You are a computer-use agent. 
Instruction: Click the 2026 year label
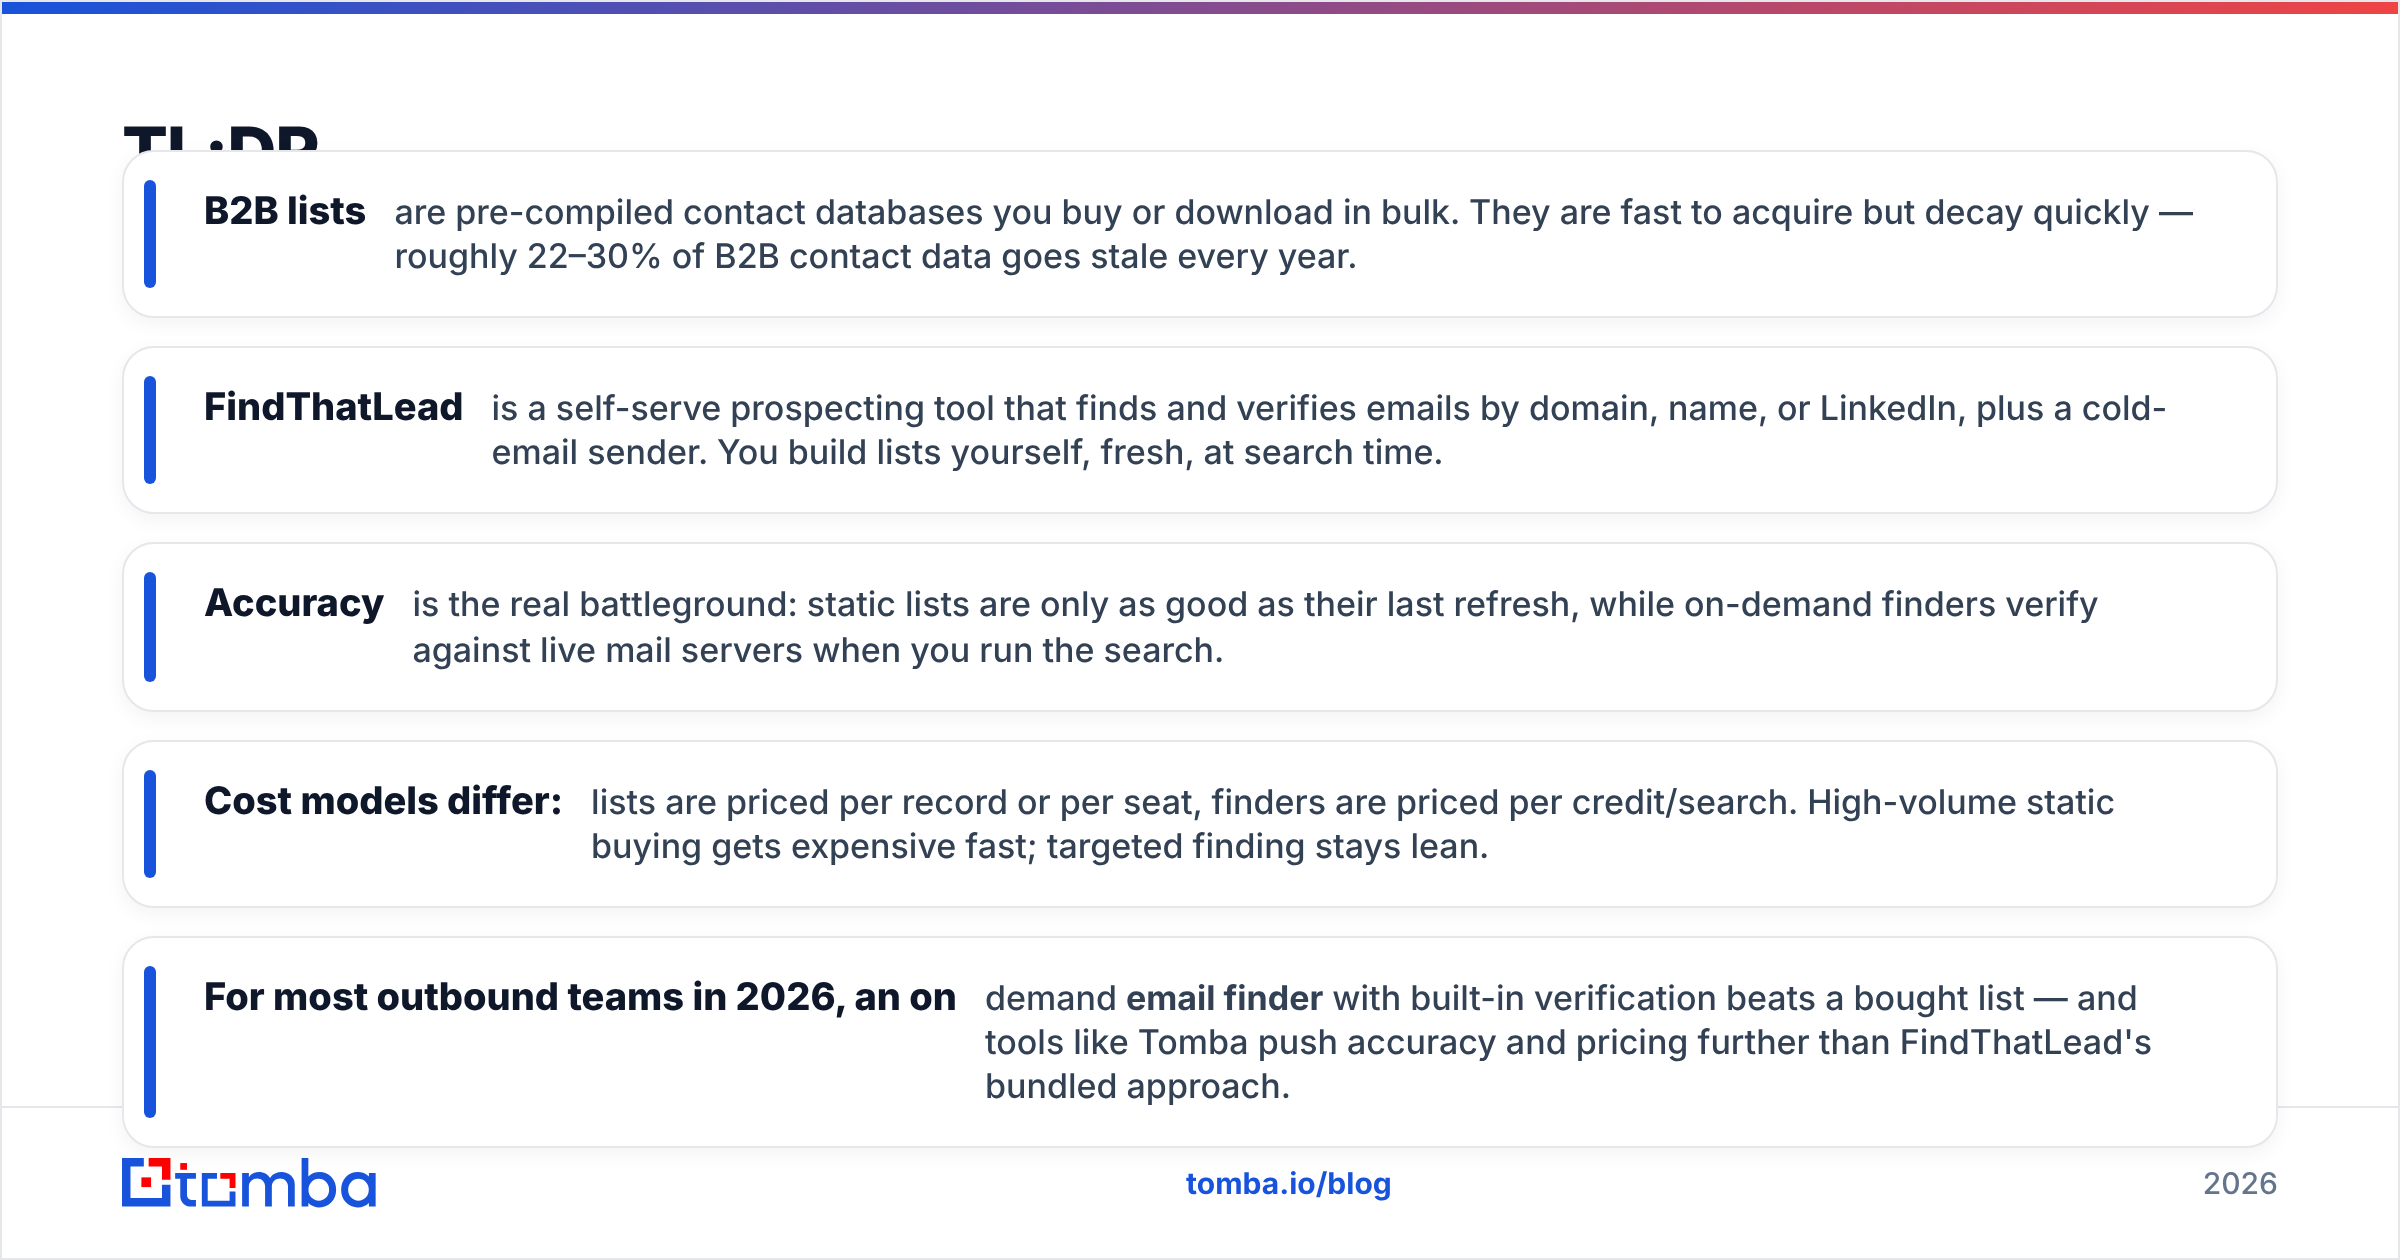2240,1184
